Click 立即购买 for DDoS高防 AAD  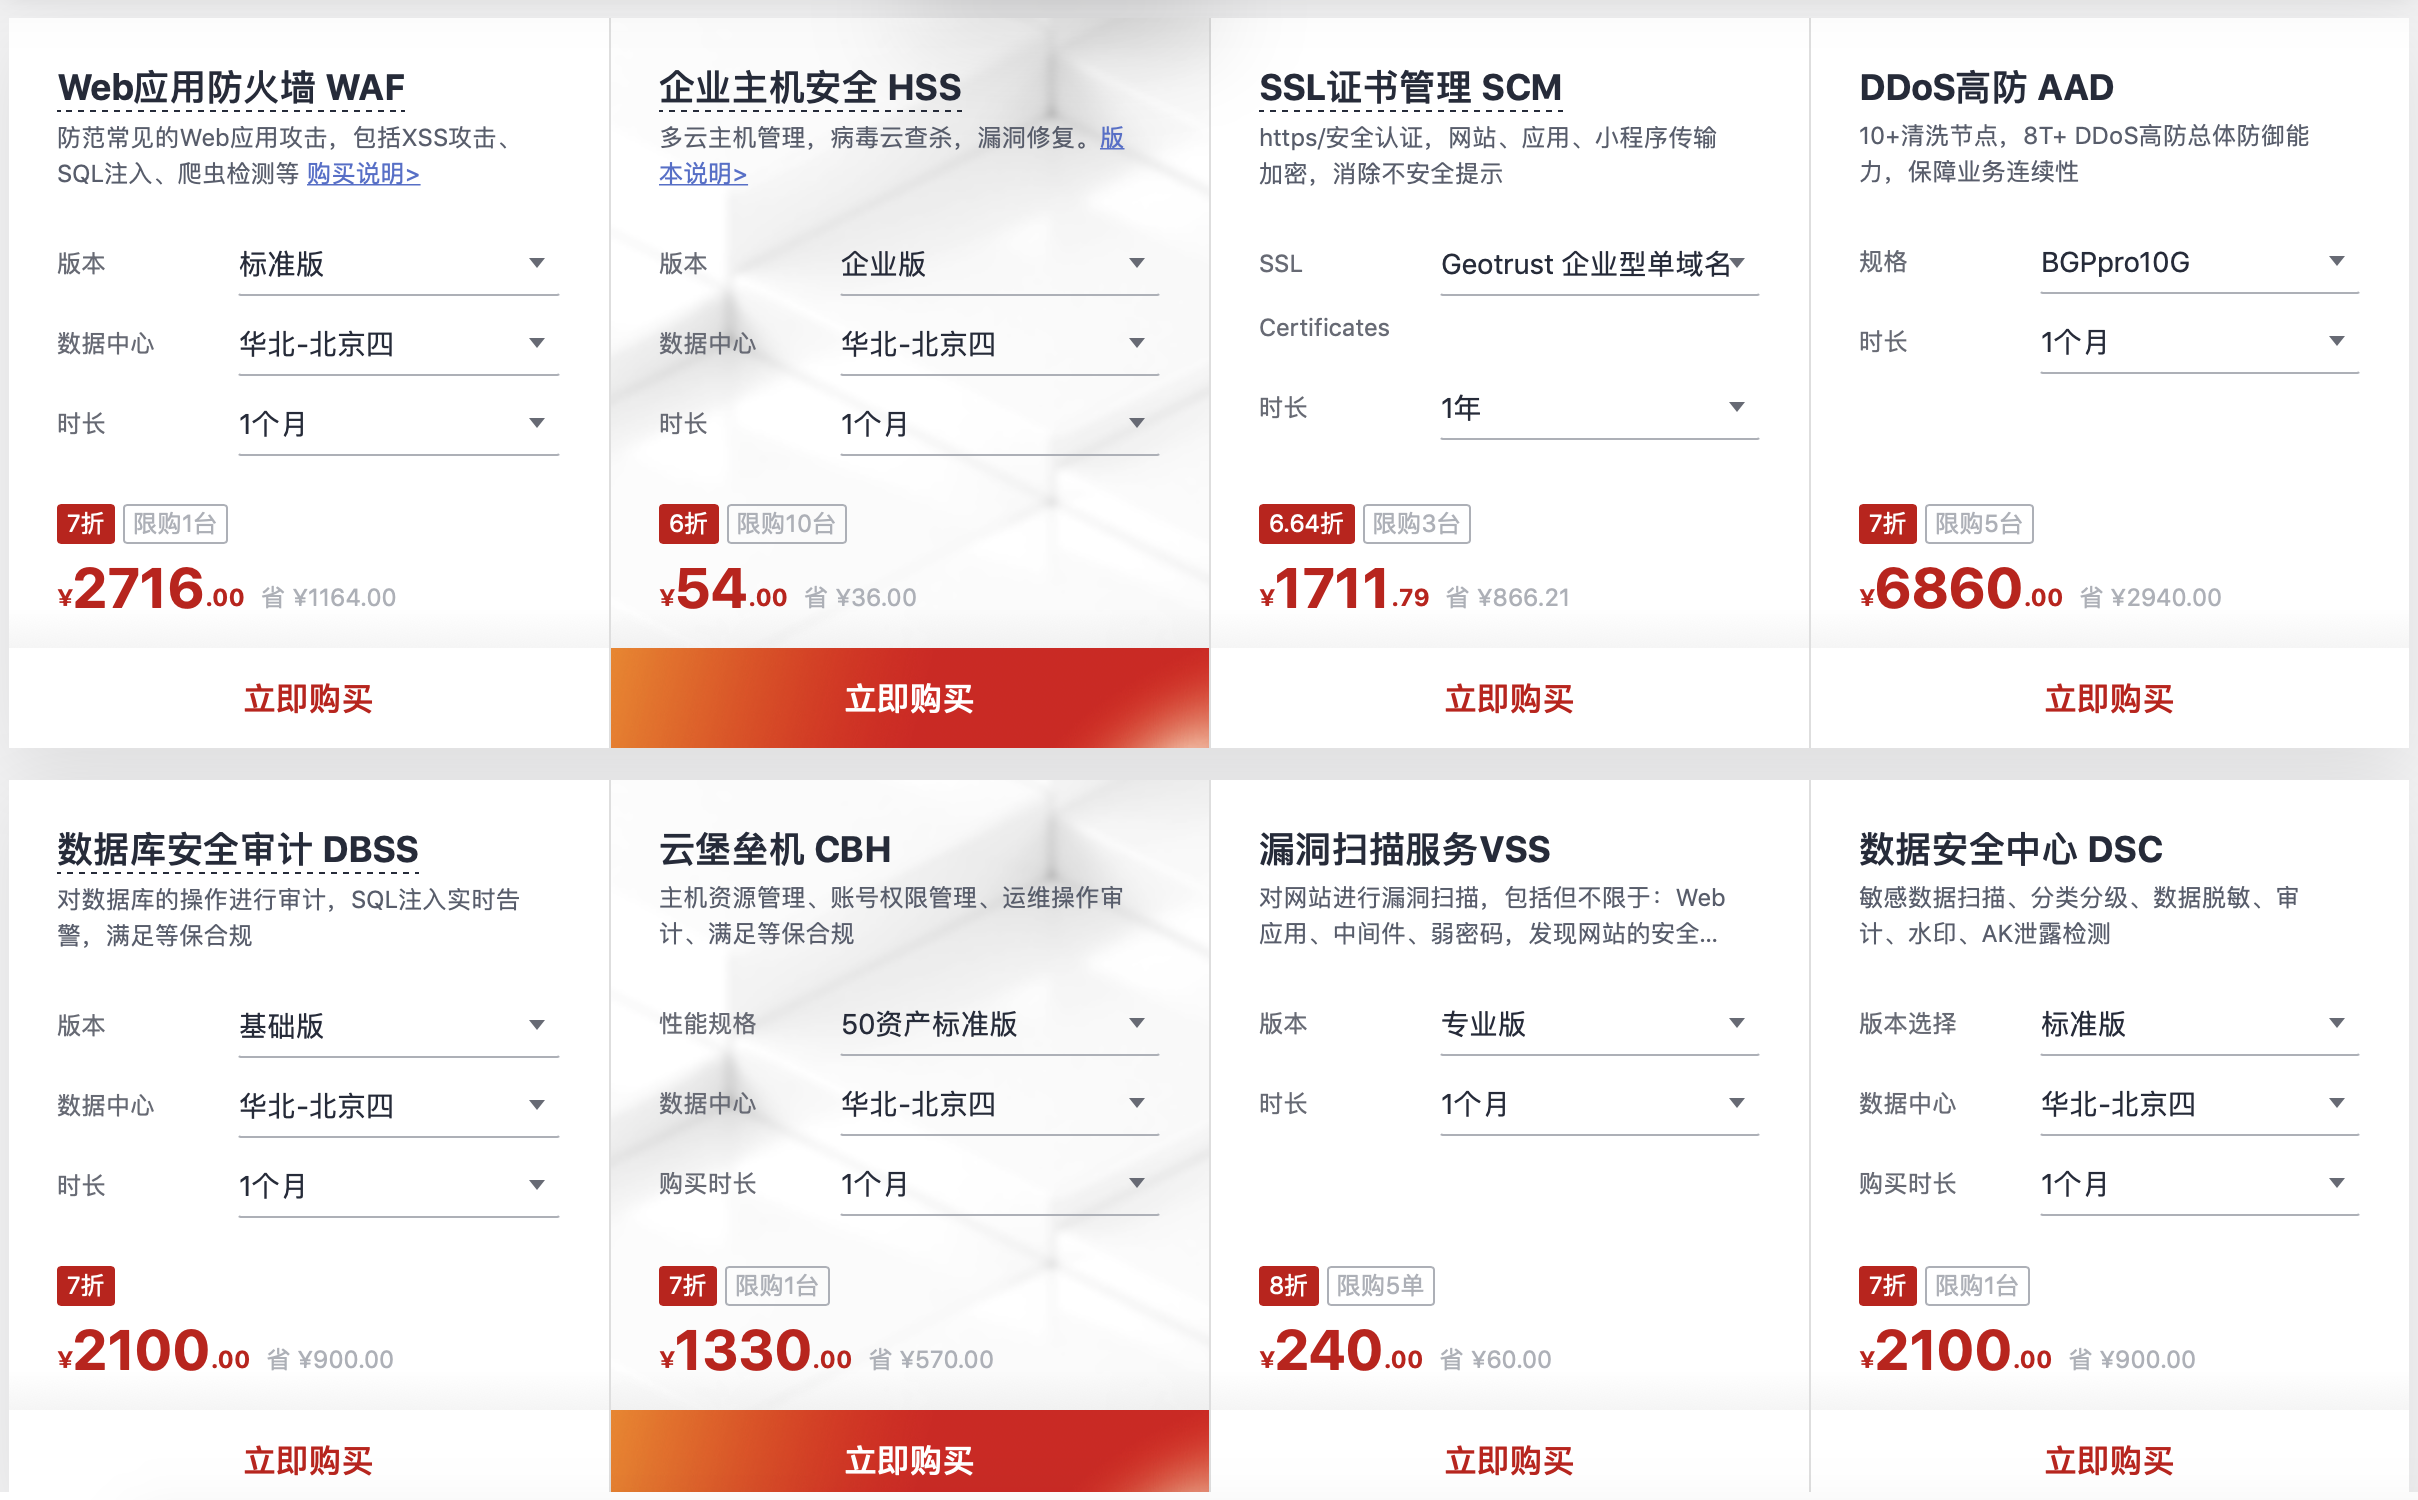pyautogui.click(x=2110, y=698)
